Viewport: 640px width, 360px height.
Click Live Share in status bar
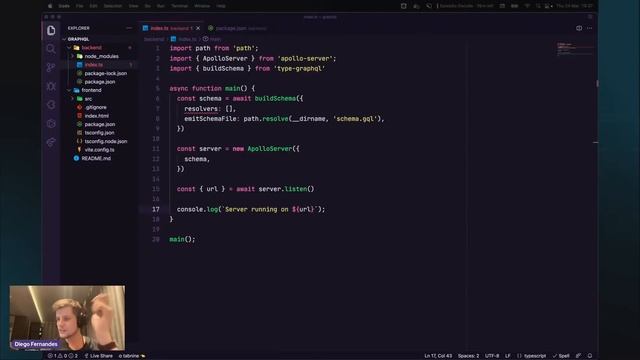coord(98,356)
